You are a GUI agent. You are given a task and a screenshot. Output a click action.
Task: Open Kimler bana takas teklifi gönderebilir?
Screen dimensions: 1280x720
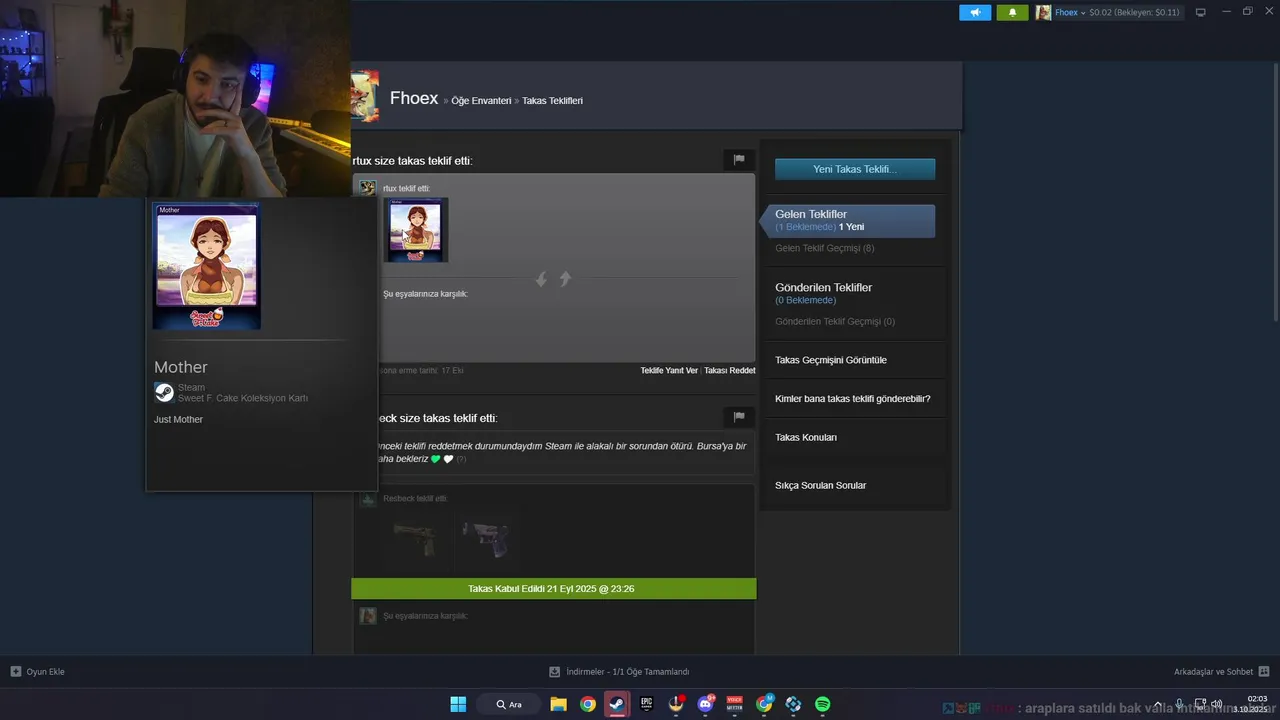point(853,399)
